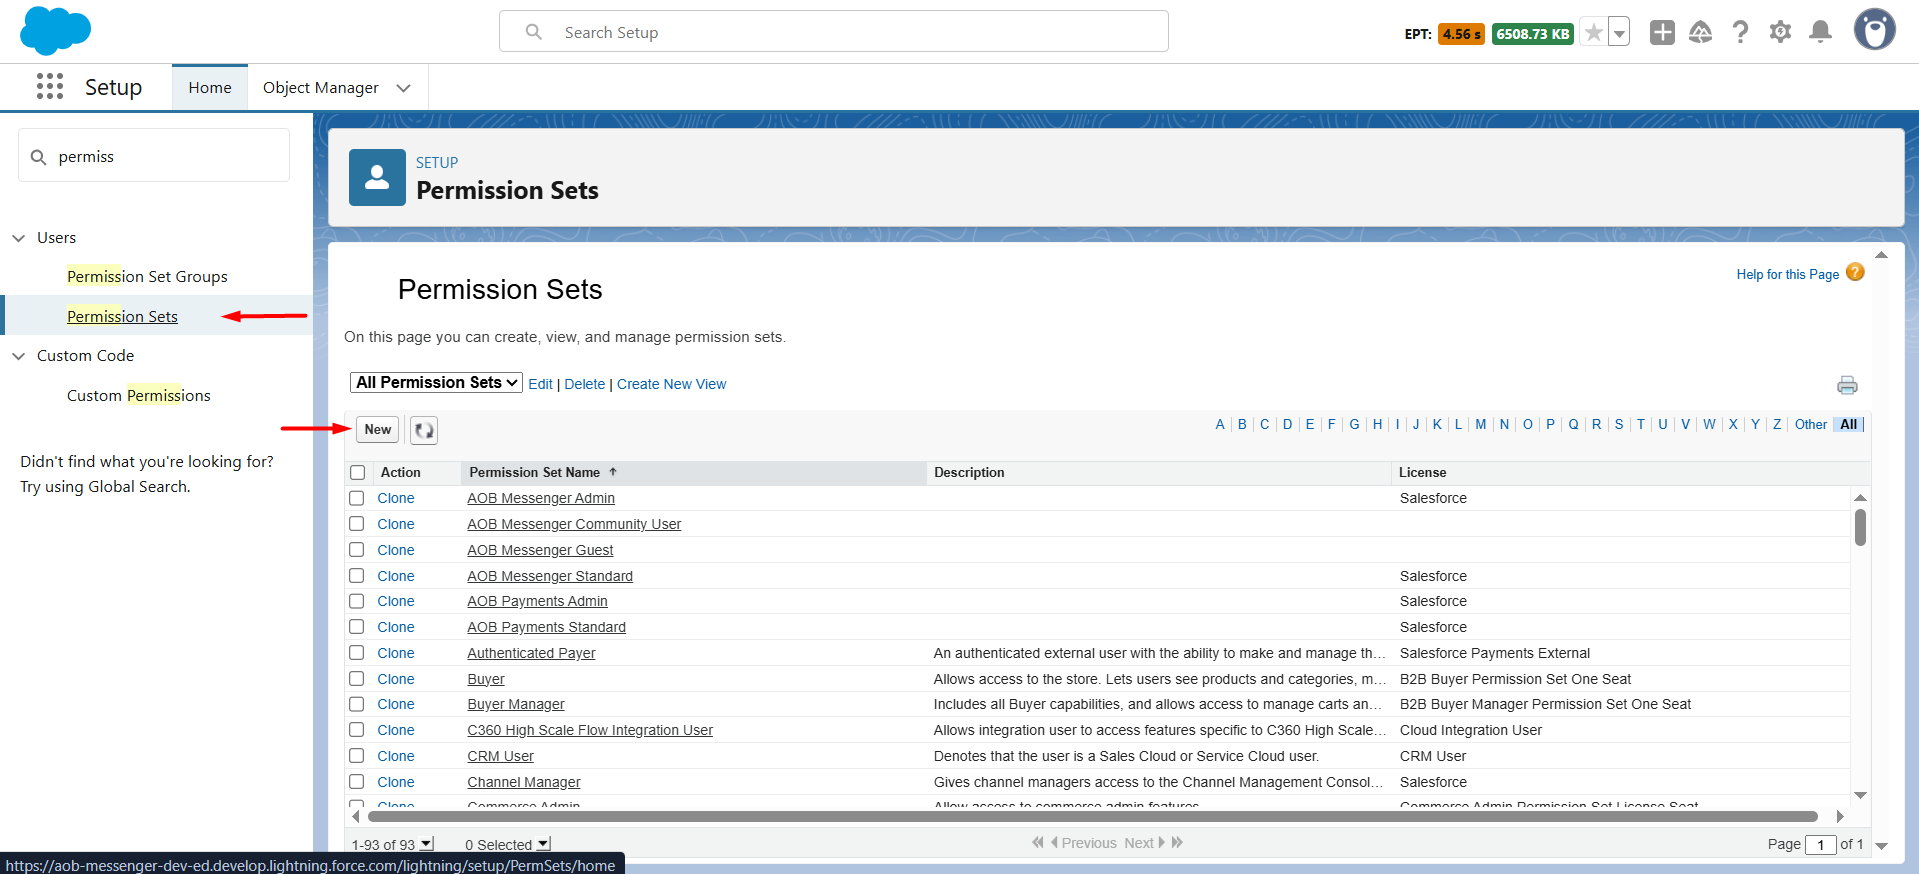
Task: Click the horizontal scrollbar of the table
Action: tap(1092, 817)
